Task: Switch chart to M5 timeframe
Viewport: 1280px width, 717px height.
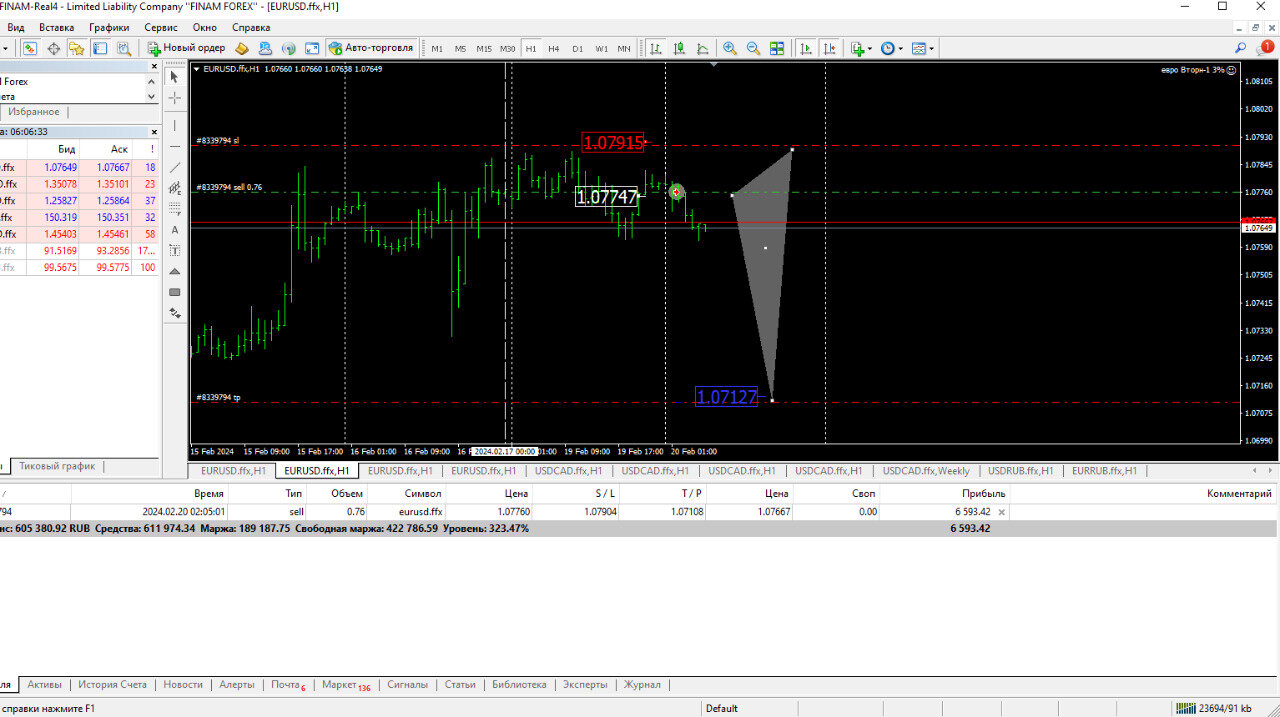Action: 460,48
